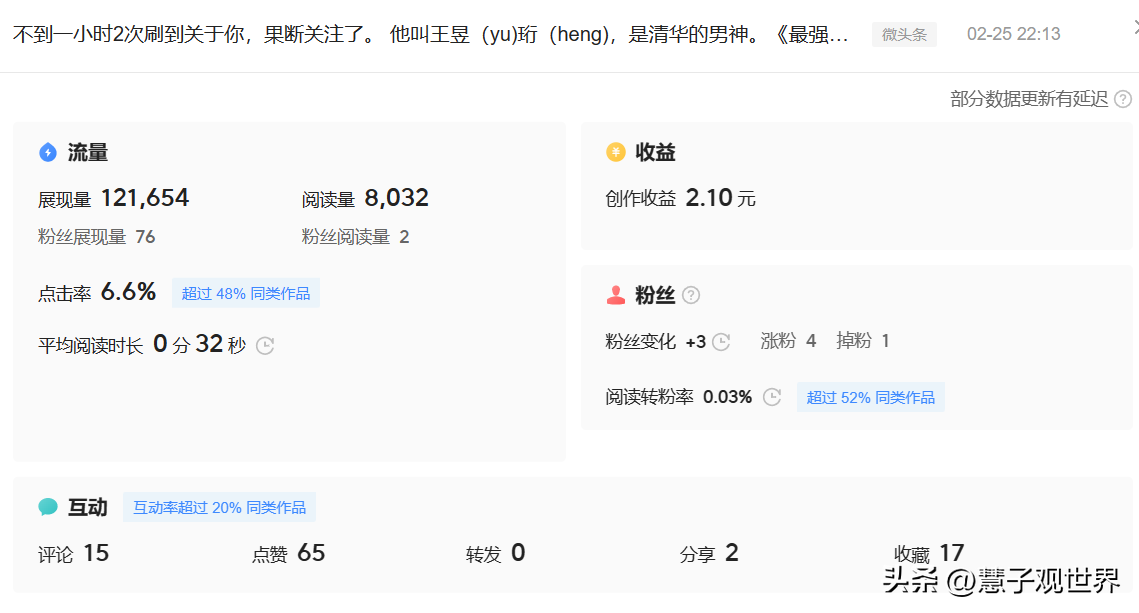Select the 阅读量 8,032 figure
The height and width of the screenshot is (613, 1139).
pos(396,198)
